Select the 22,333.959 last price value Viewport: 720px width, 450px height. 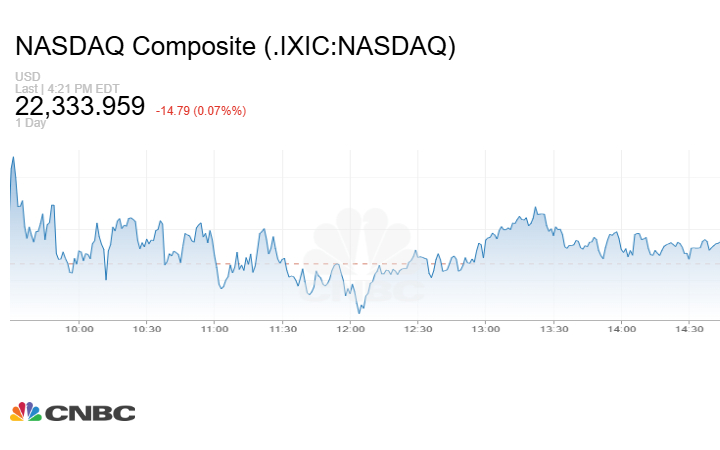pyautogui.click(x=80, y=106)
